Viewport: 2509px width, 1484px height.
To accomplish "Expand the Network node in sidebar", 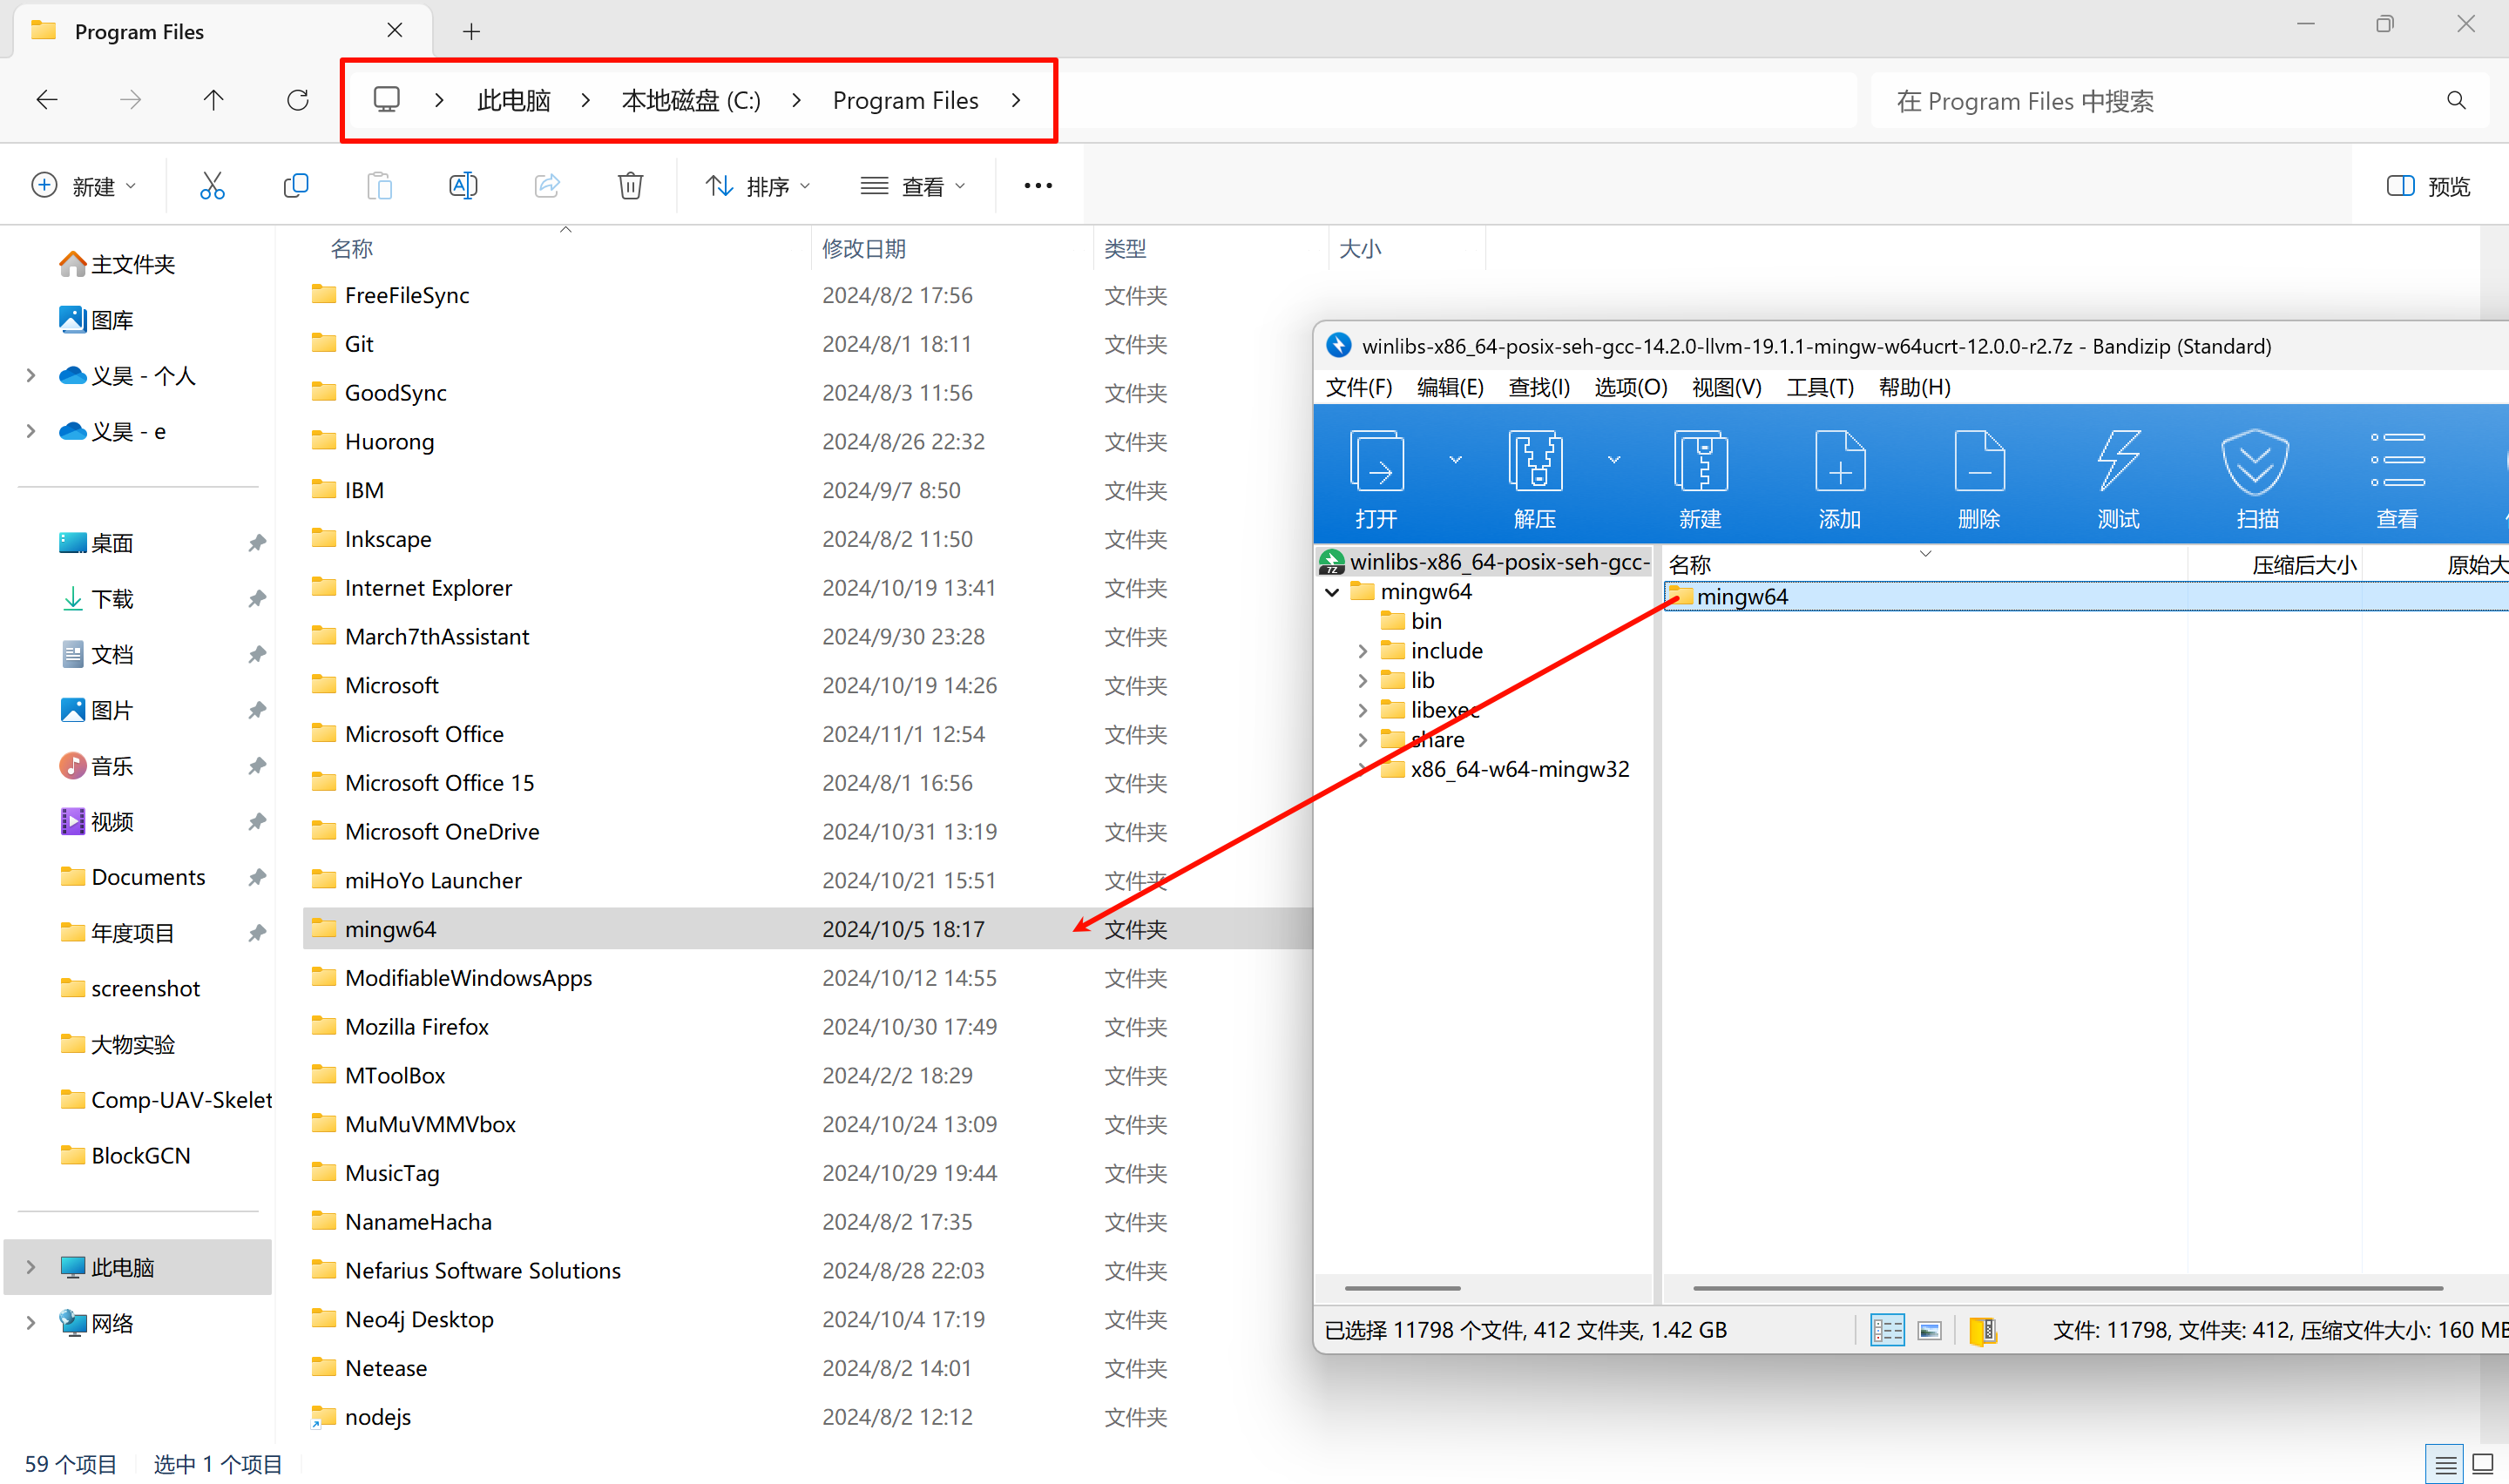I will (x=31, y=1323).
